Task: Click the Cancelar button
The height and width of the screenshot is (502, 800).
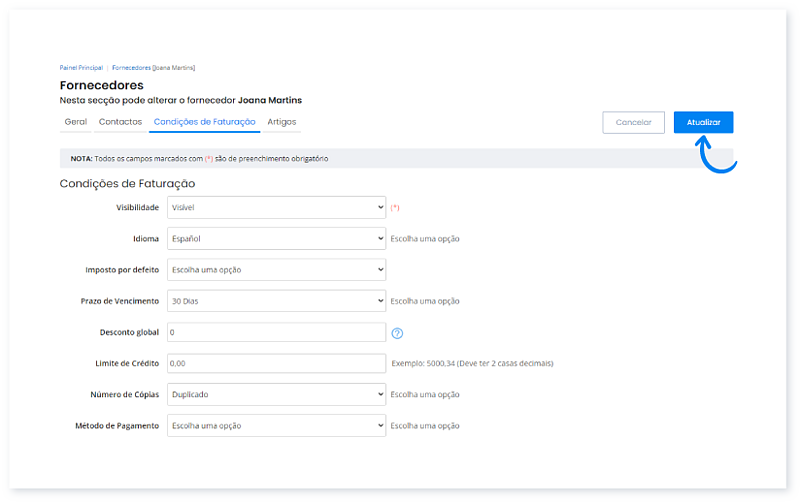Action: point(633,122)
